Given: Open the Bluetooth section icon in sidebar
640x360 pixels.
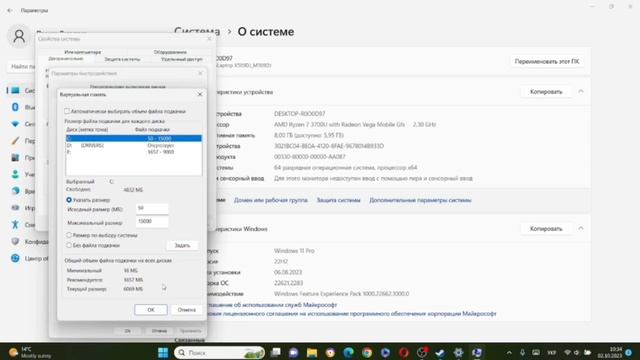Looking at the screenshot, I should click(x=15, y=107).
